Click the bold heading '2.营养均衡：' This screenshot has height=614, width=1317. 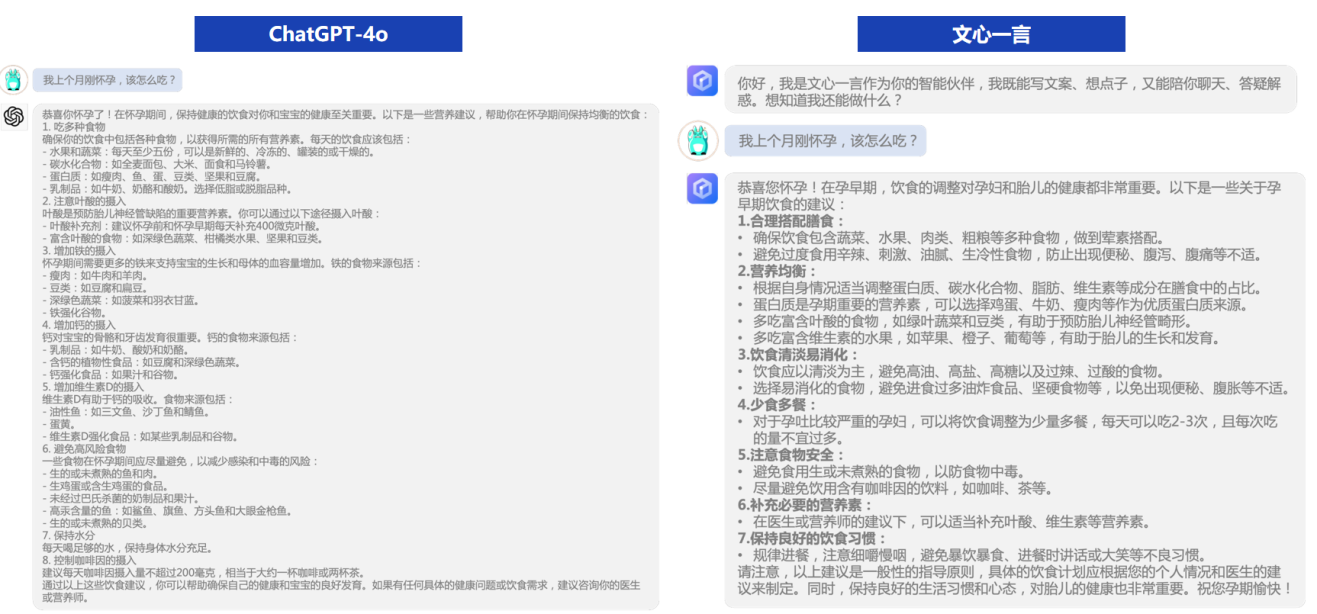[777, 271]
